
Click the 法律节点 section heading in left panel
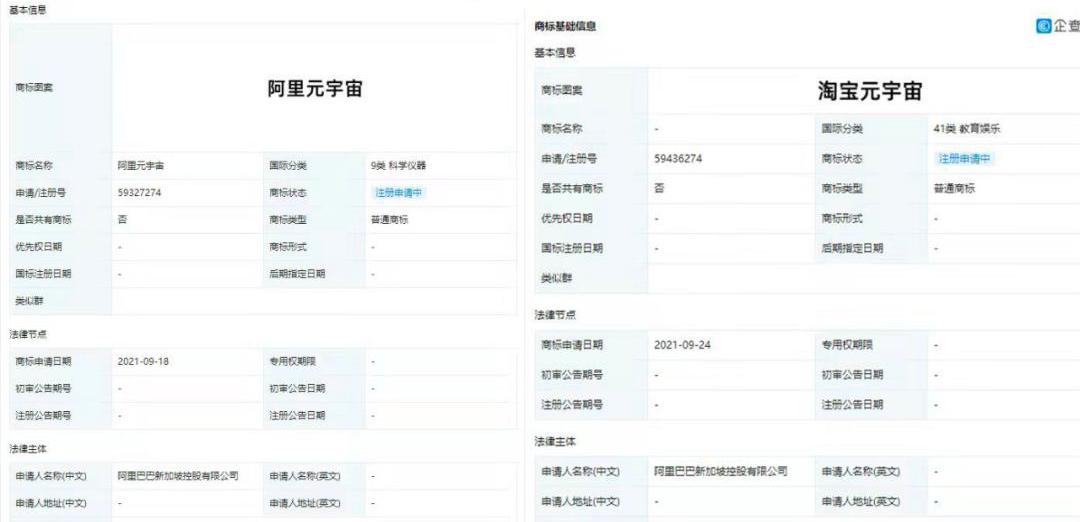coord(28,334)
